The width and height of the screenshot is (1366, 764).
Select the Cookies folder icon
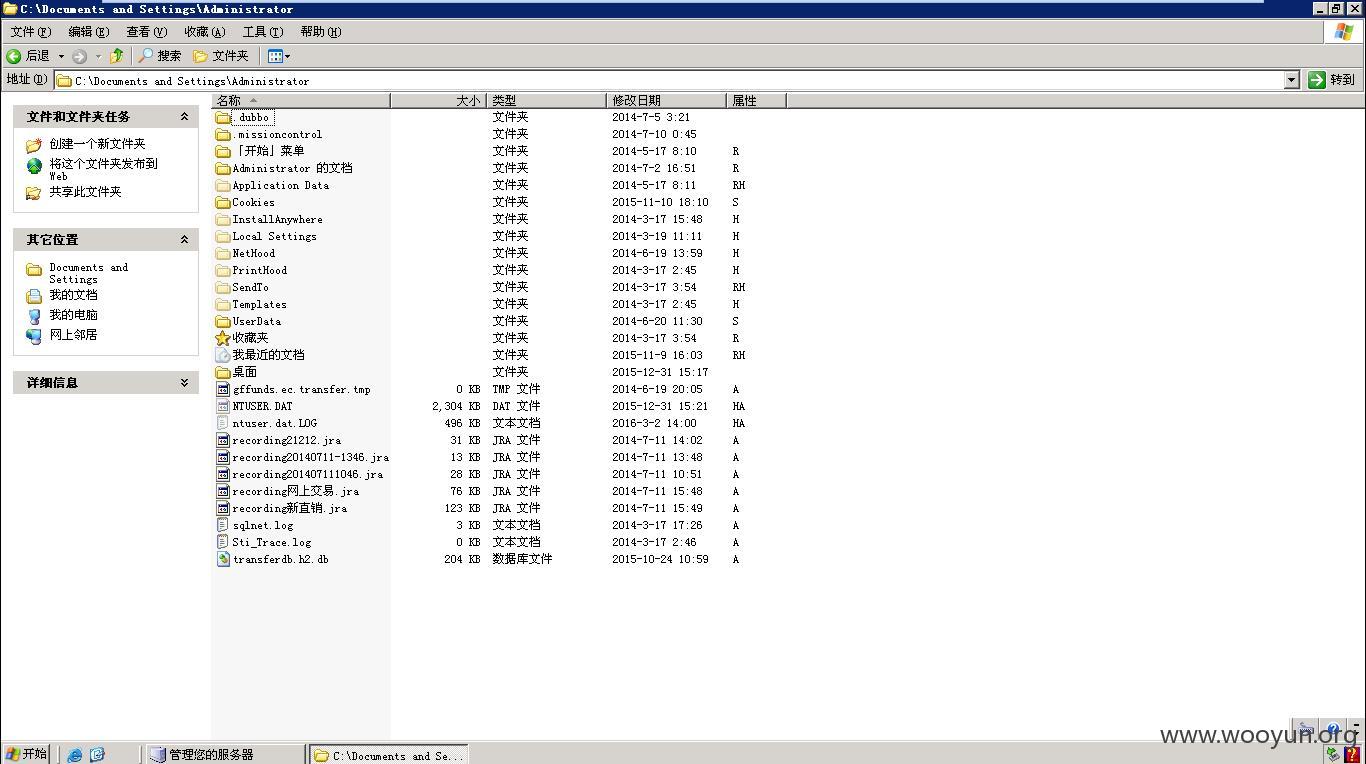pos(223,202)
